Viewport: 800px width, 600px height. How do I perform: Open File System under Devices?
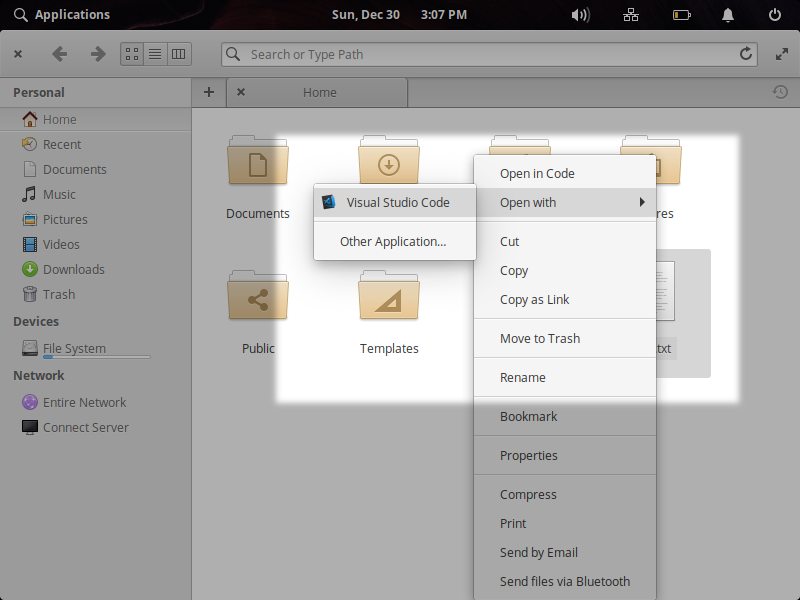tap(95, 348)
